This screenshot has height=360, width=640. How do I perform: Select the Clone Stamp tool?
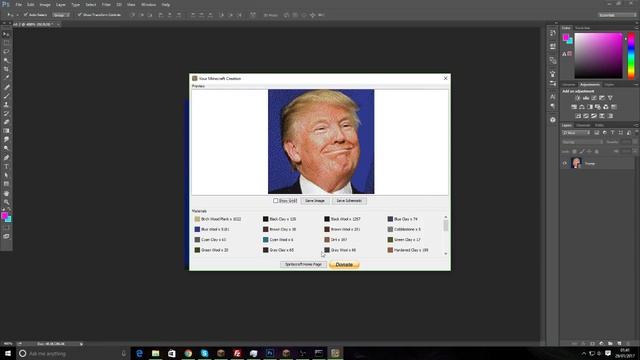coord(6,104)
